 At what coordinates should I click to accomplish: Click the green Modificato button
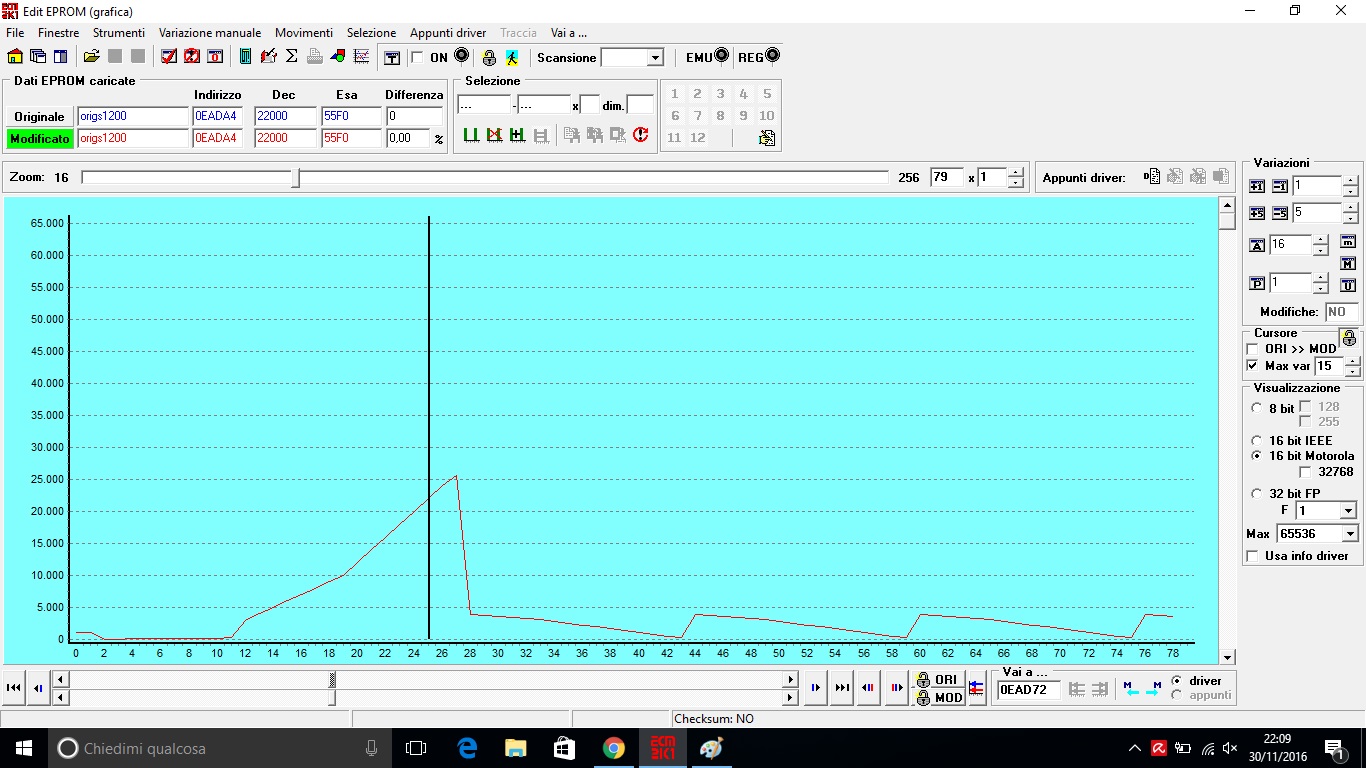40,139
